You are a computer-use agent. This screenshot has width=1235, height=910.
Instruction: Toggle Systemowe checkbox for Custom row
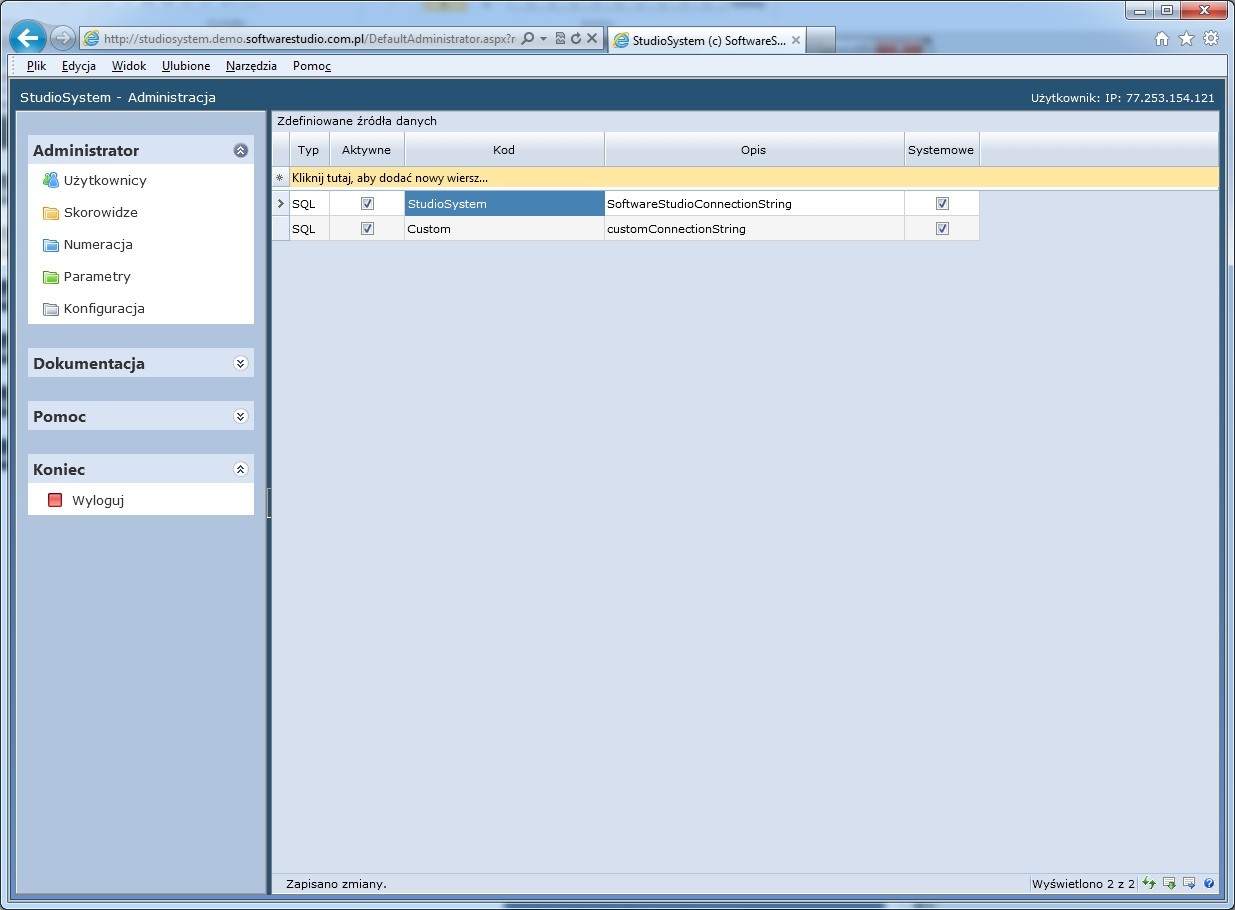point(942,228)
